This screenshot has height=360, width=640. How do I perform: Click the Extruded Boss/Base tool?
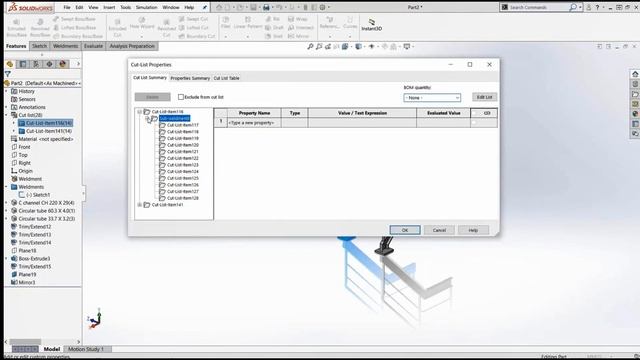pyautogui.click(x=16, y=27)
